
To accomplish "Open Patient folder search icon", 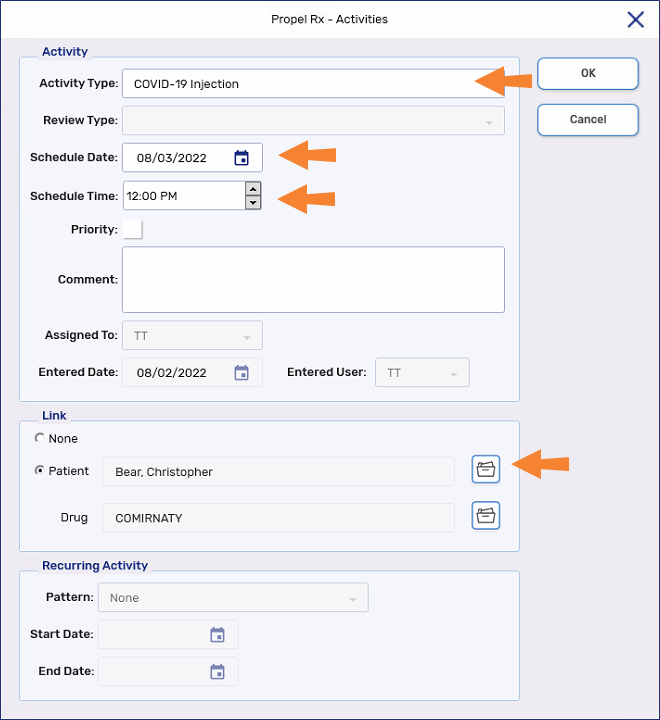I will [x=486, y=470].
